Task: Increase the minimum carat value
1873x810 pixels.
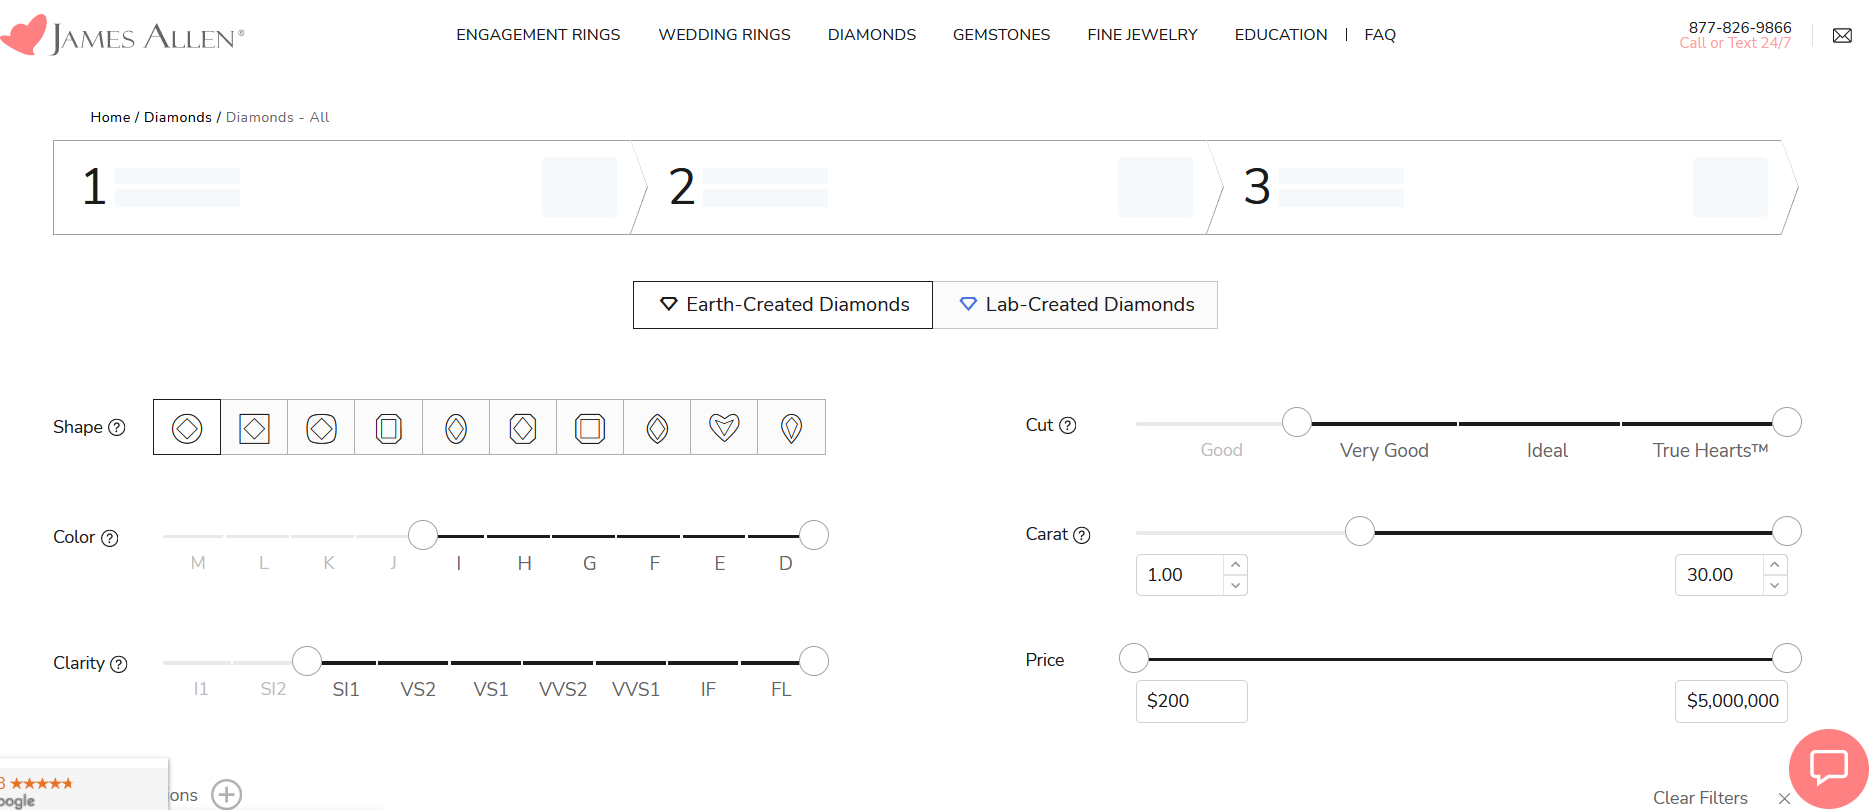Action: point(1235,565)
